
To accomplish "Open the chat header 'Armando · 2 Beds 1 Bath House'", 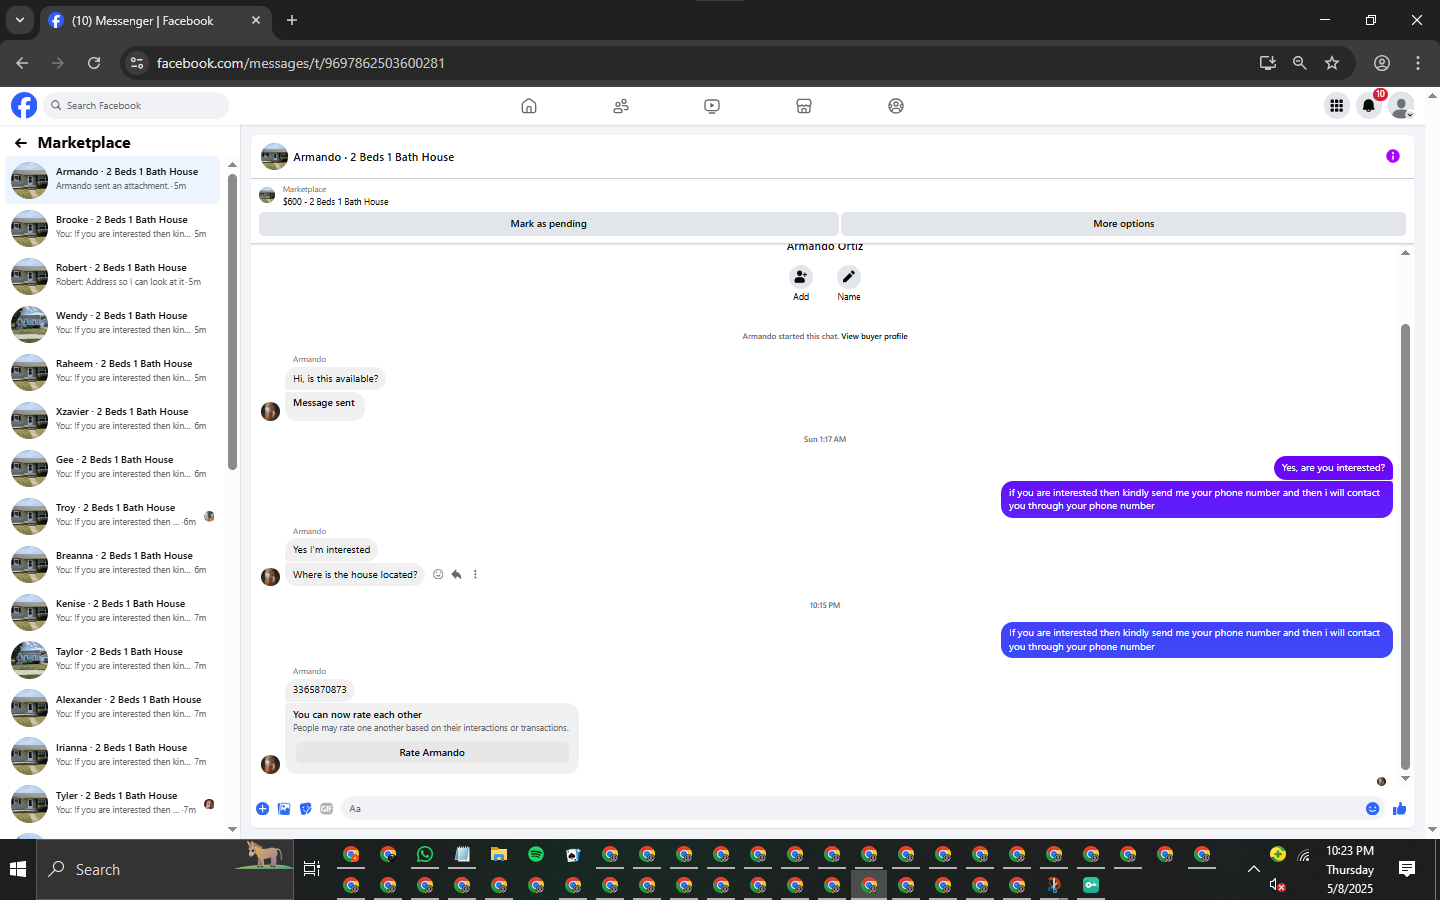I will point(373,157).
